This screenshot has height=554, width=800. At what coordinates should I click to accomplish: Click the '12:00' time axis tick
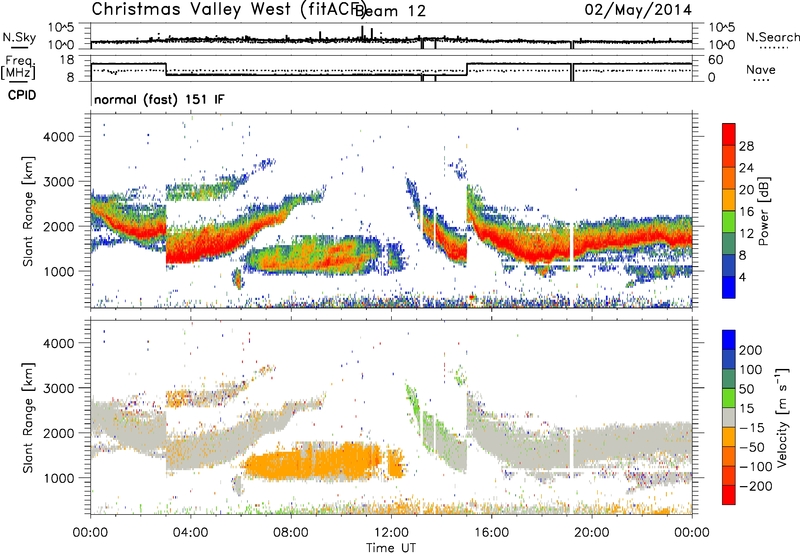pos(391,533)
